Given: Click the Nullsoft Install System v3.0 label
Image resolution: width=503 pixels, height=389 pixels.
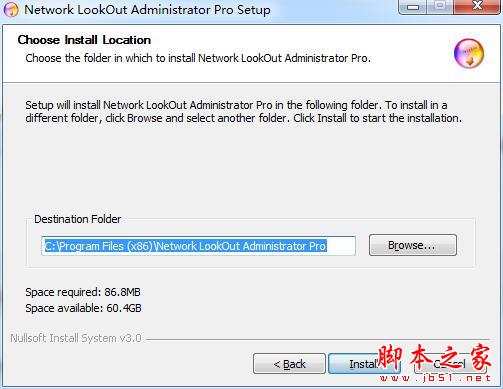Looking at the screenshot, I should click(76, 338).
